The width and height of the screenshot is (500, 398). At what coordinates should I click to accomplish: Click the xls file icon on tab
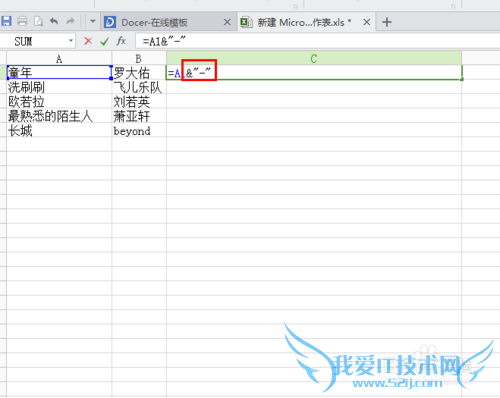tap(246, 22)
